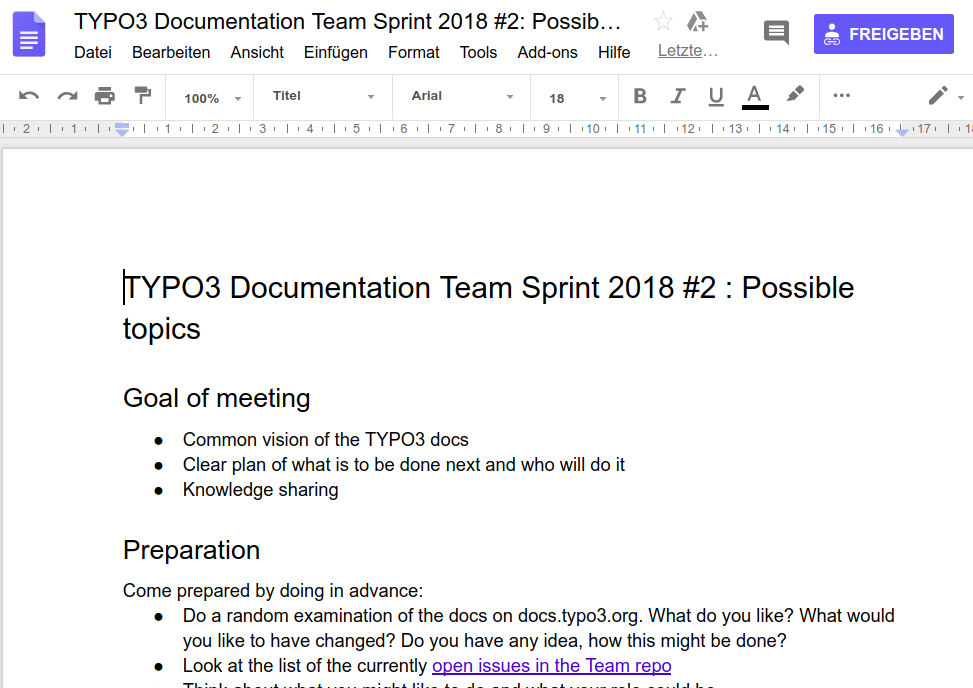The height and width of the screenshot is (688, 973).
Task: Open the Format menu
Action: coord(414,53)
